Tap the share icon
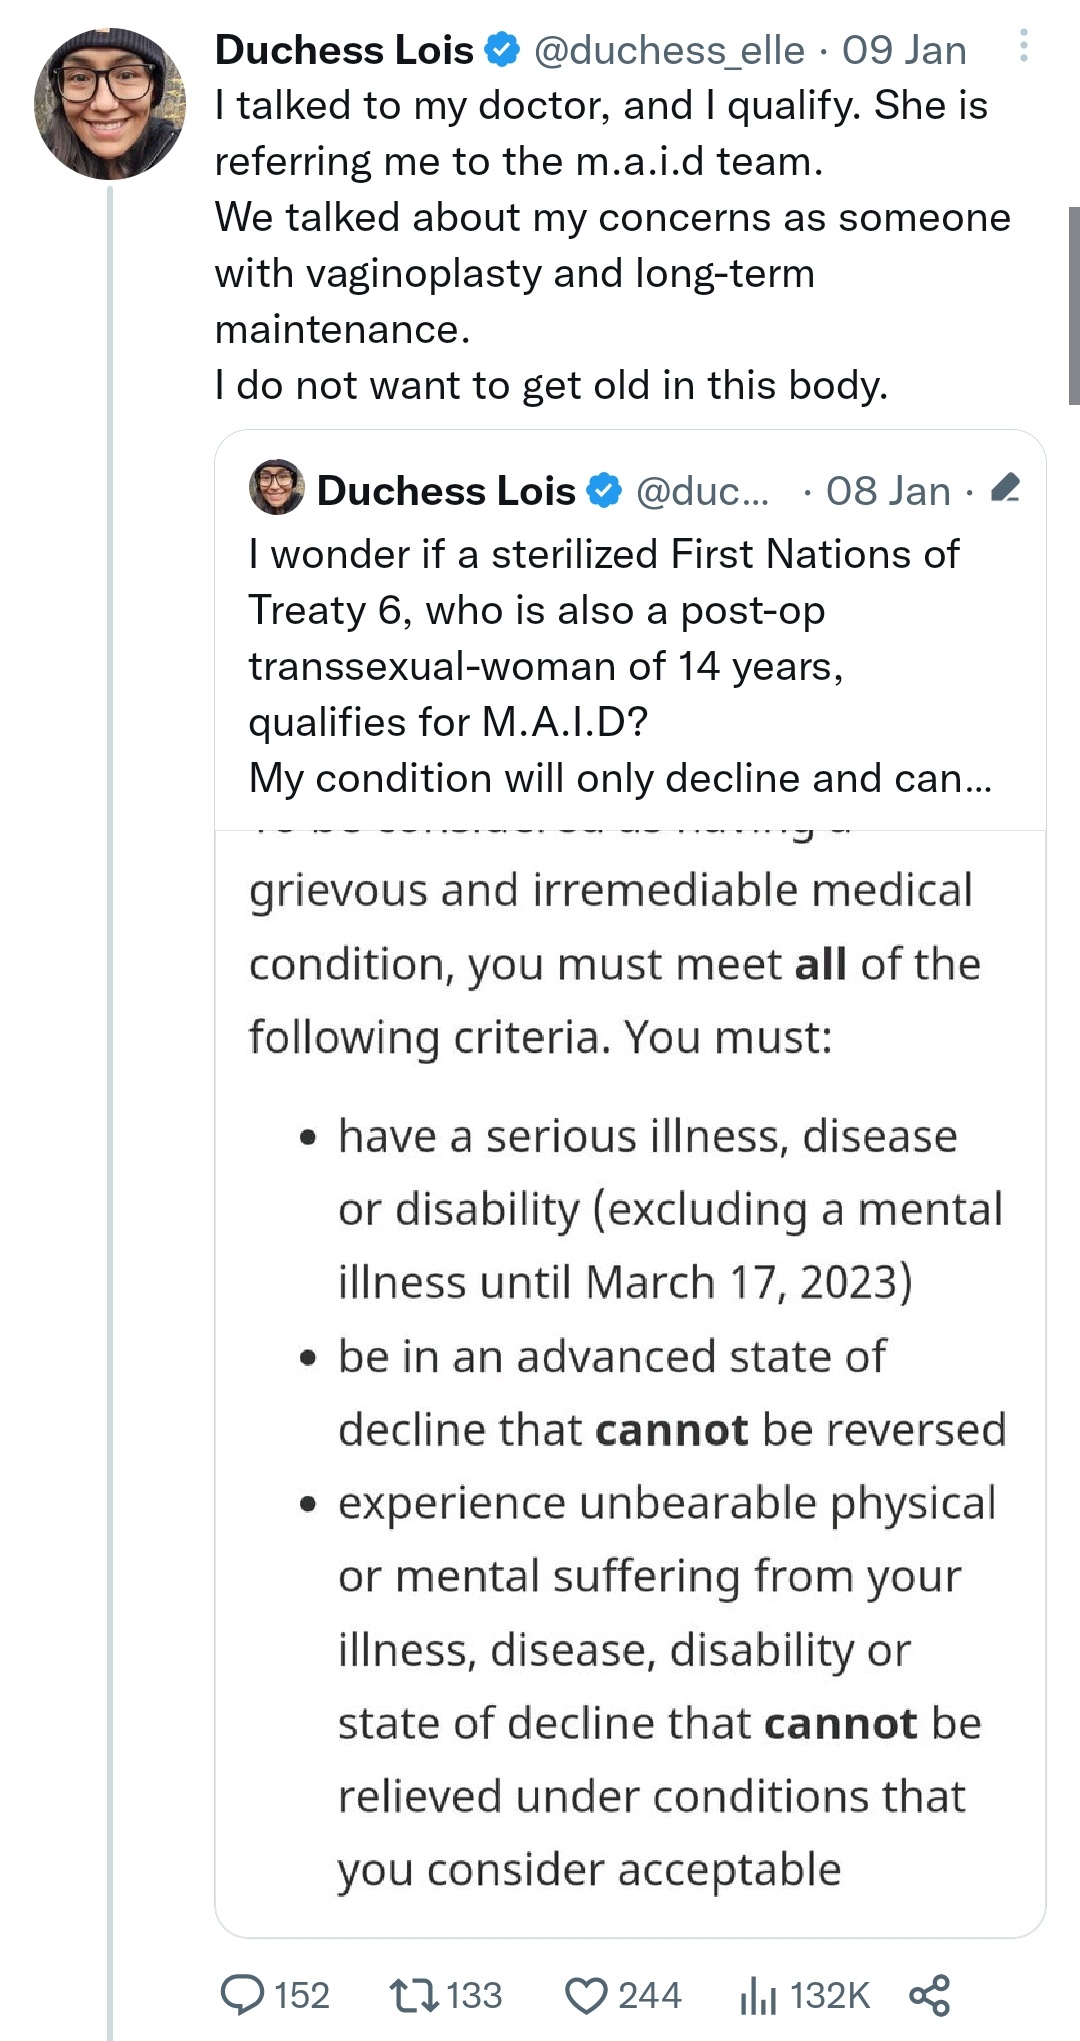Screen dimensions: 1080x2041 (x=929, y=1995)
